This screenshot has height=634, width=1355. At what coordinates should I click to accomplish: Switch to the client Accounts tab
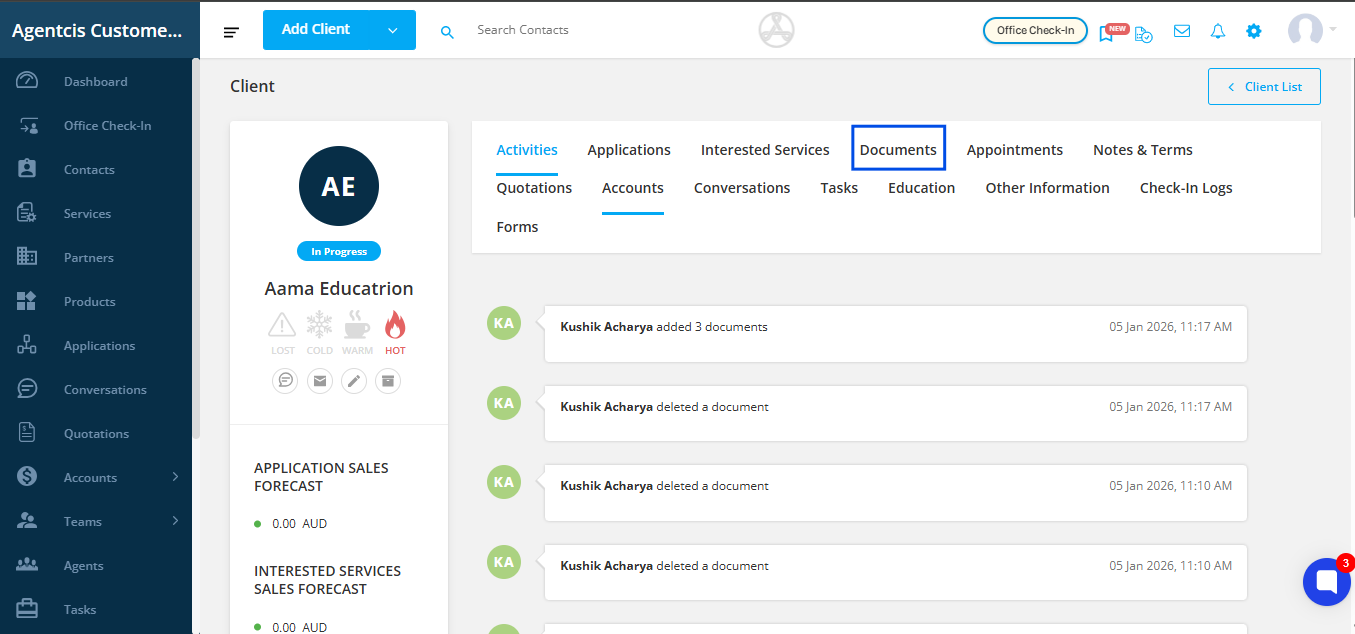(633, 188)
